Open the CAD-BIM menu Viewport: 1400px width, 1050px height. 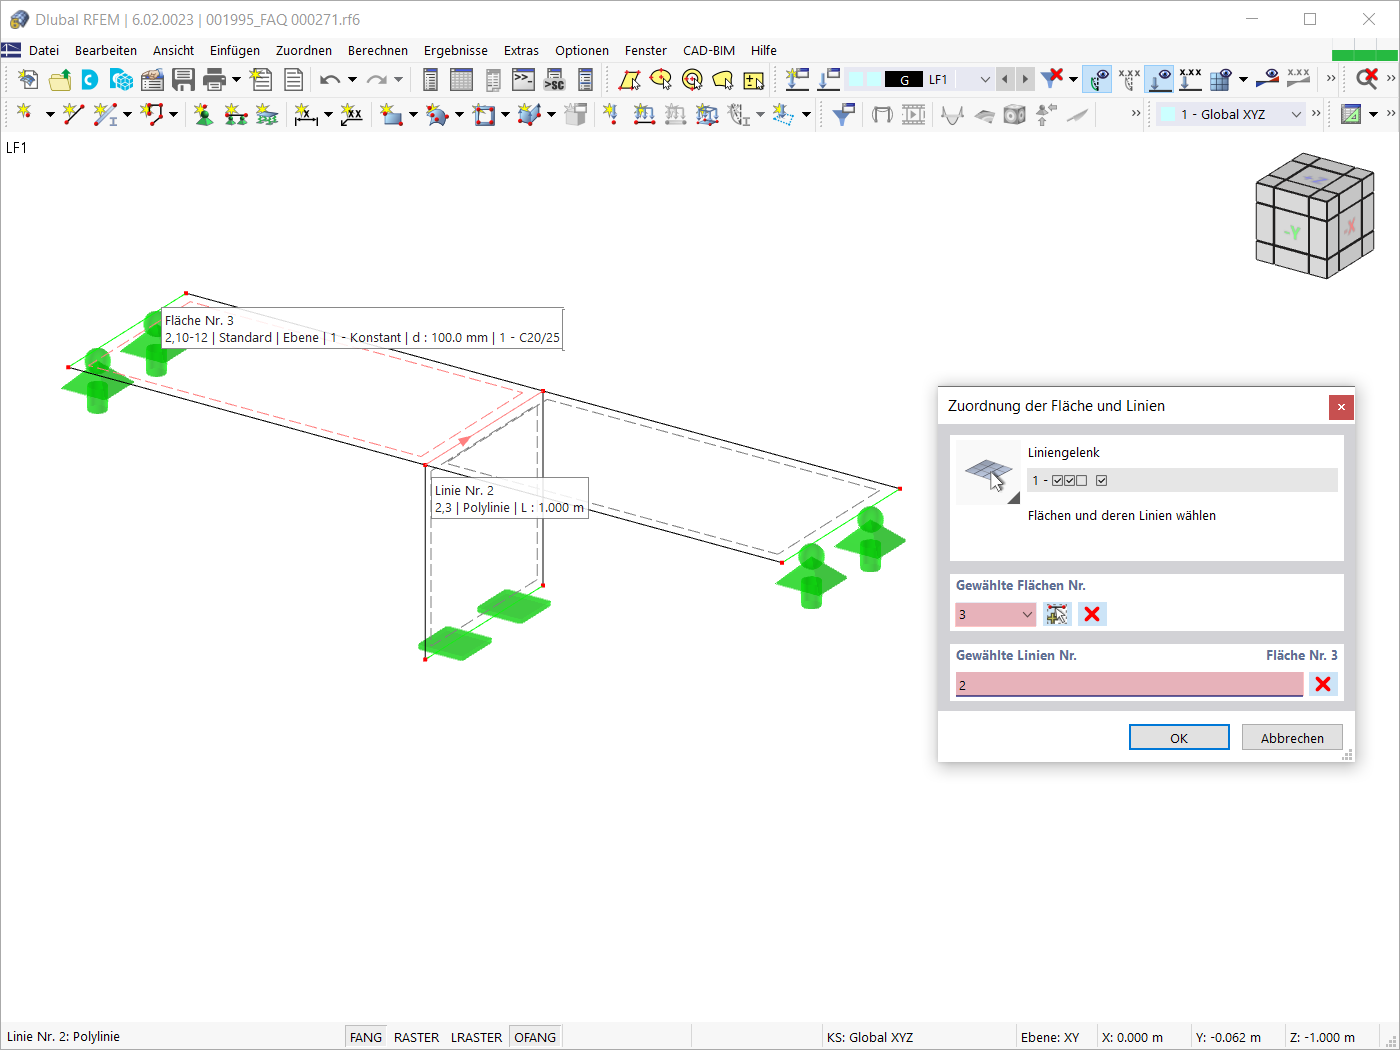[x=709, y=50]
